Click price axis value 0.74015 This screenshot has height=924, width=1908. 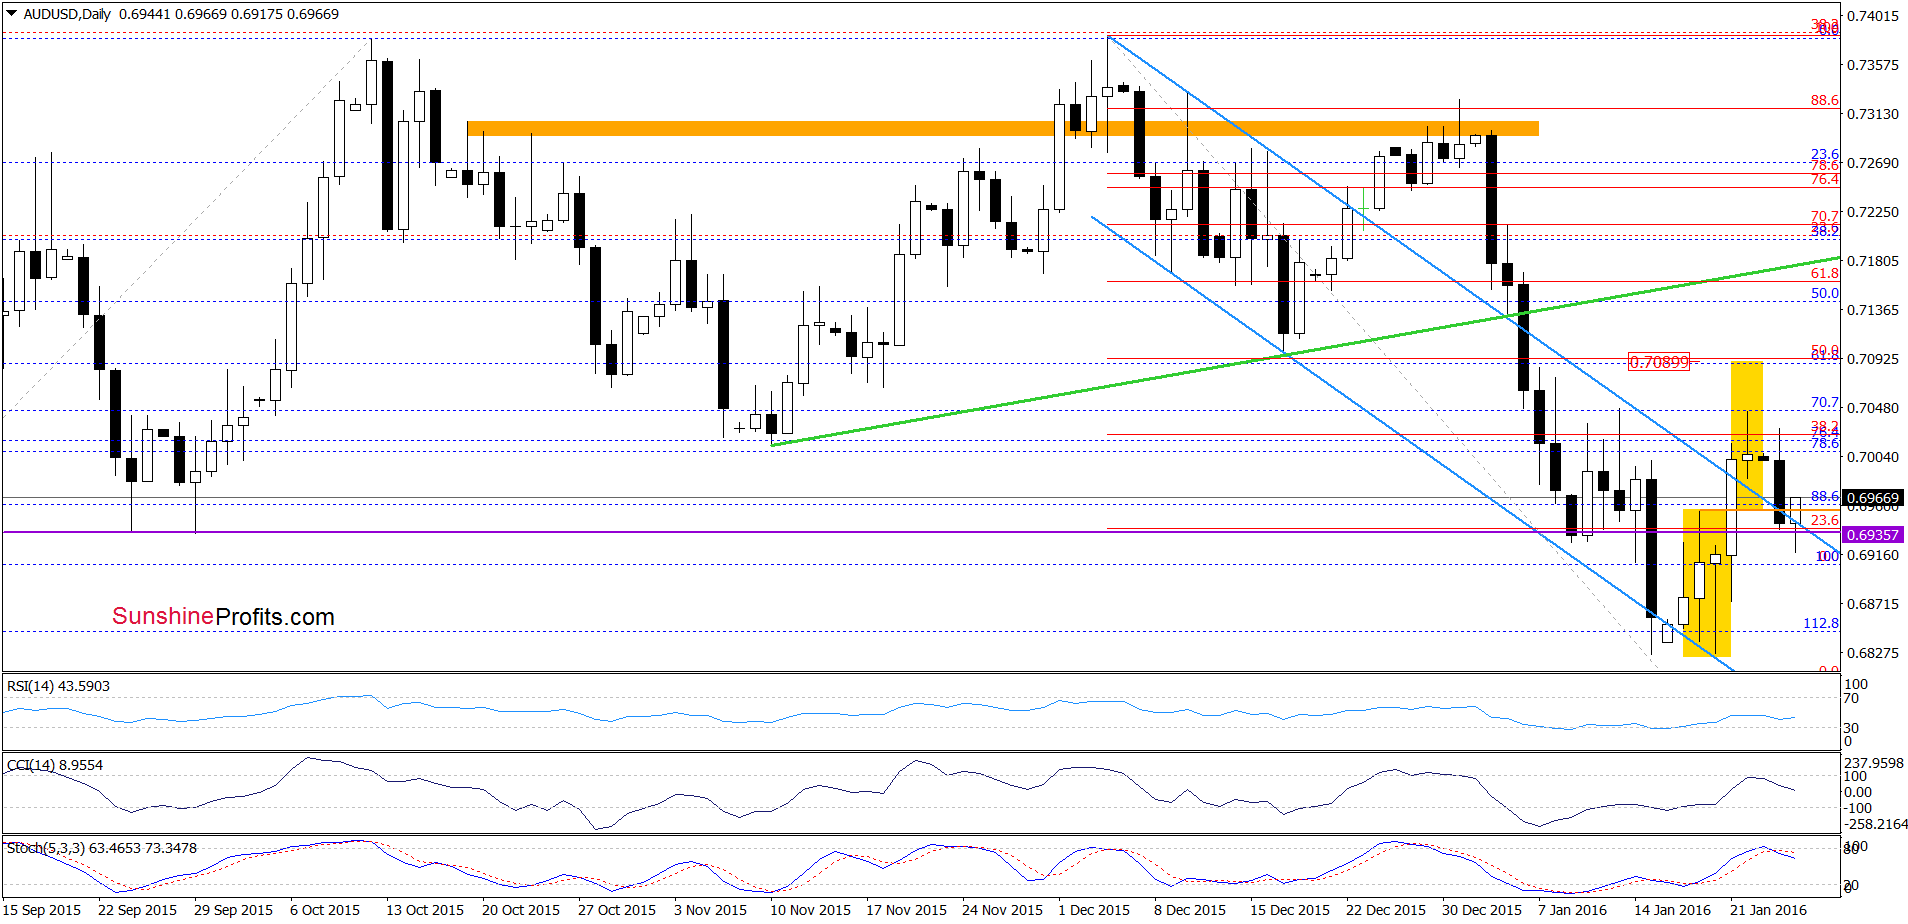pyautogui.click(x=1872, y=16)
